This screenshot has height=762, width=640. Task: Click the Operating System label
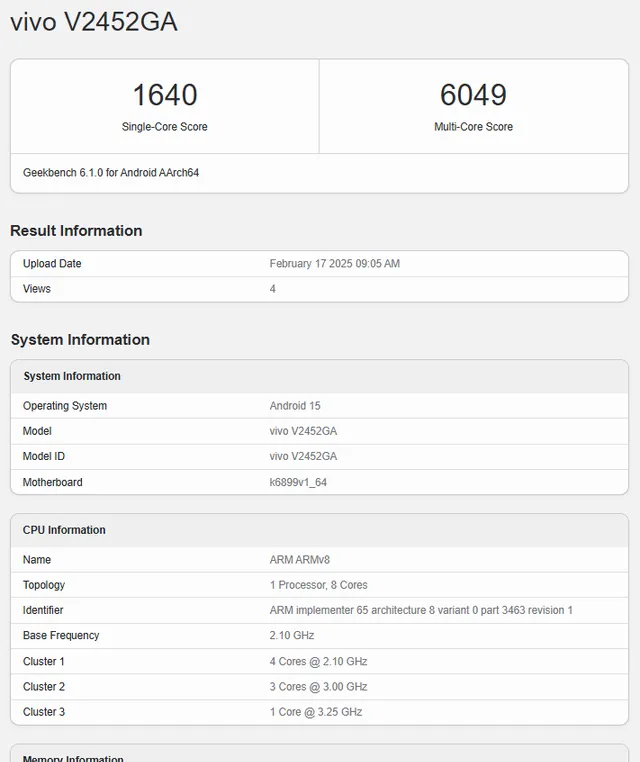point(65,406)
